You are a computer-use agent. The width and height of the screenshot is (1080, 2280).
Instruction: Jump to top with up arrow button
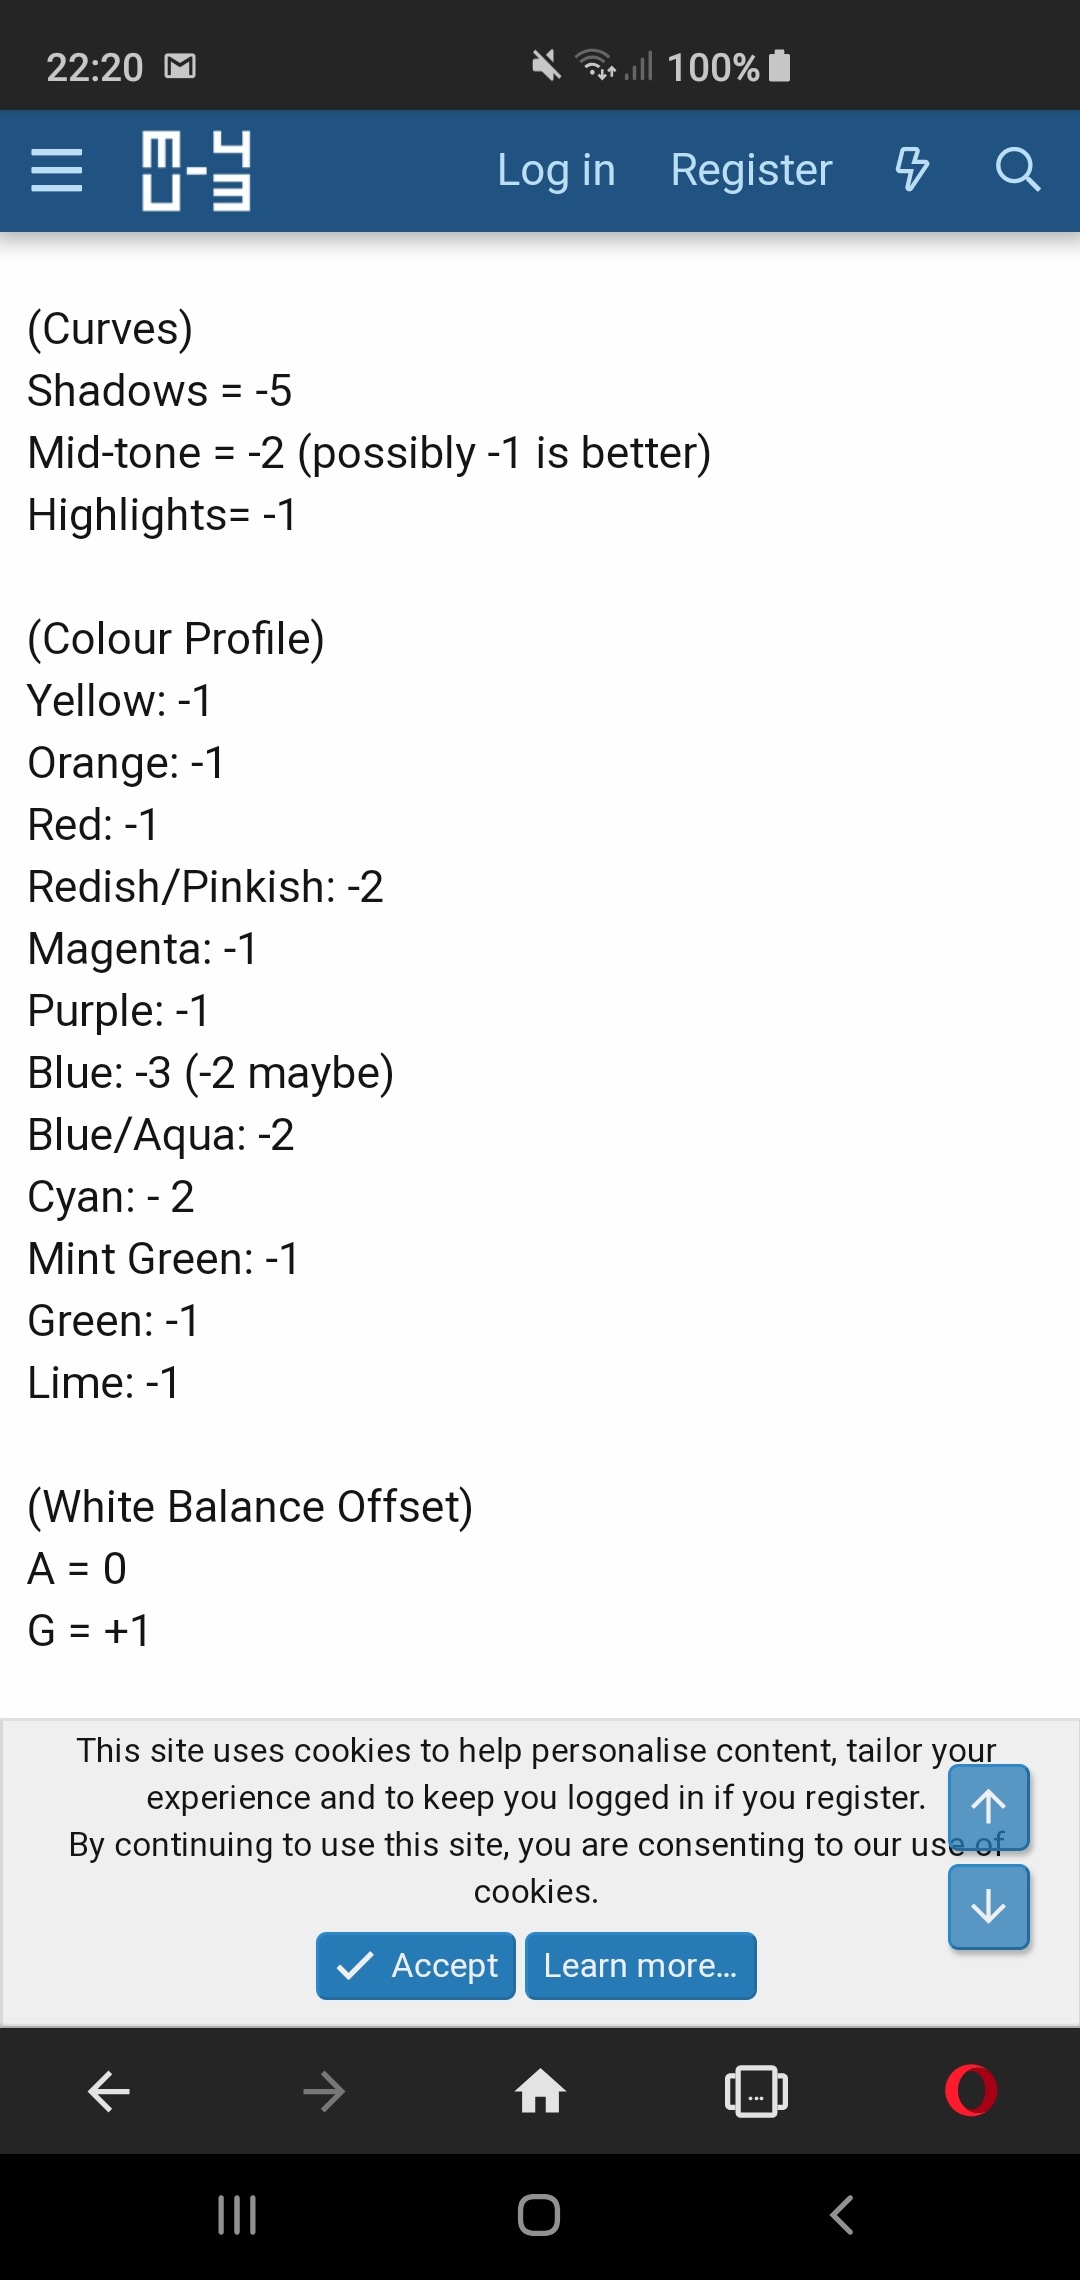tap(988, 1807)
